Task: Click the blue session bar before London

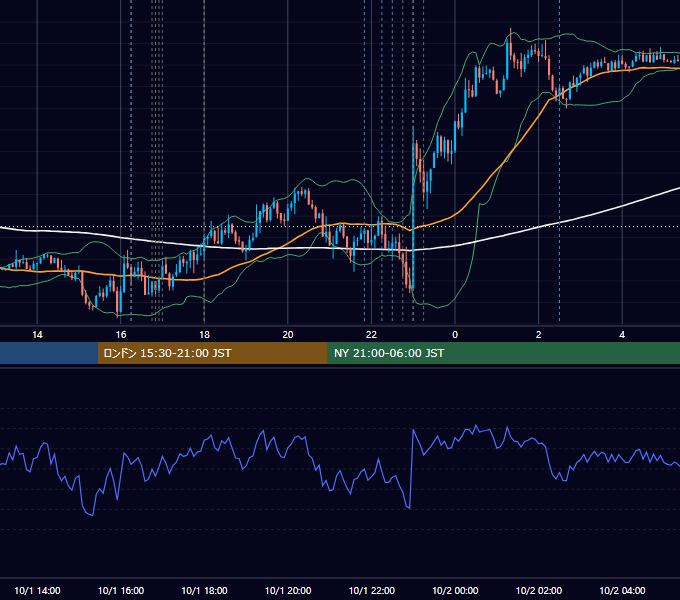Action: (49, 353)
